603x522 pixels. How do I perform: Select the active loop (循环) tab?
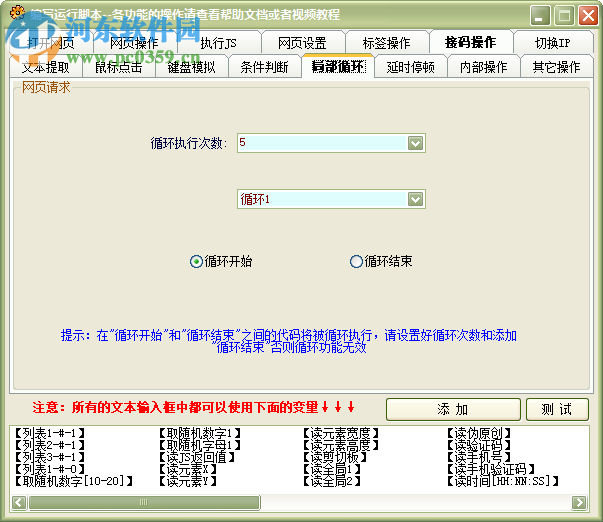(x=338, y=66)
